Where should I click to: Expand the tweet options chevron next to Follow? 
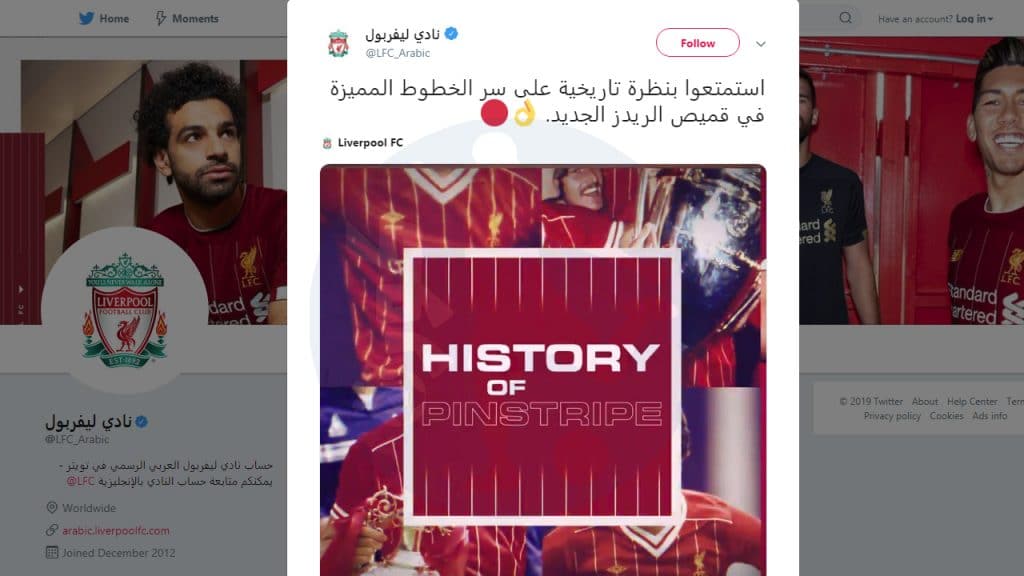761,44
